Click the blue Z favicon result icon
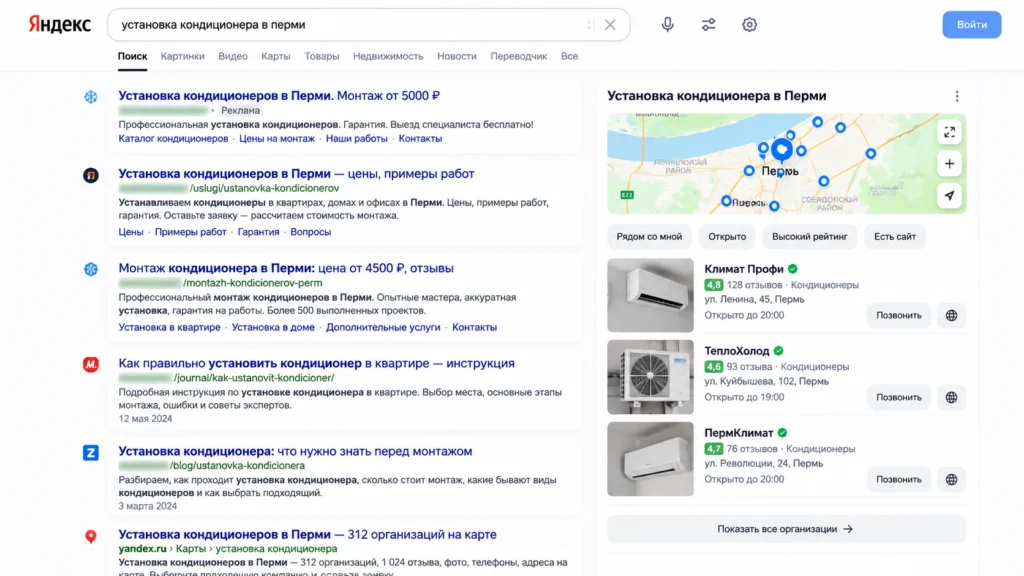This screenshot has width=1024, height=576. pos(91,453)
